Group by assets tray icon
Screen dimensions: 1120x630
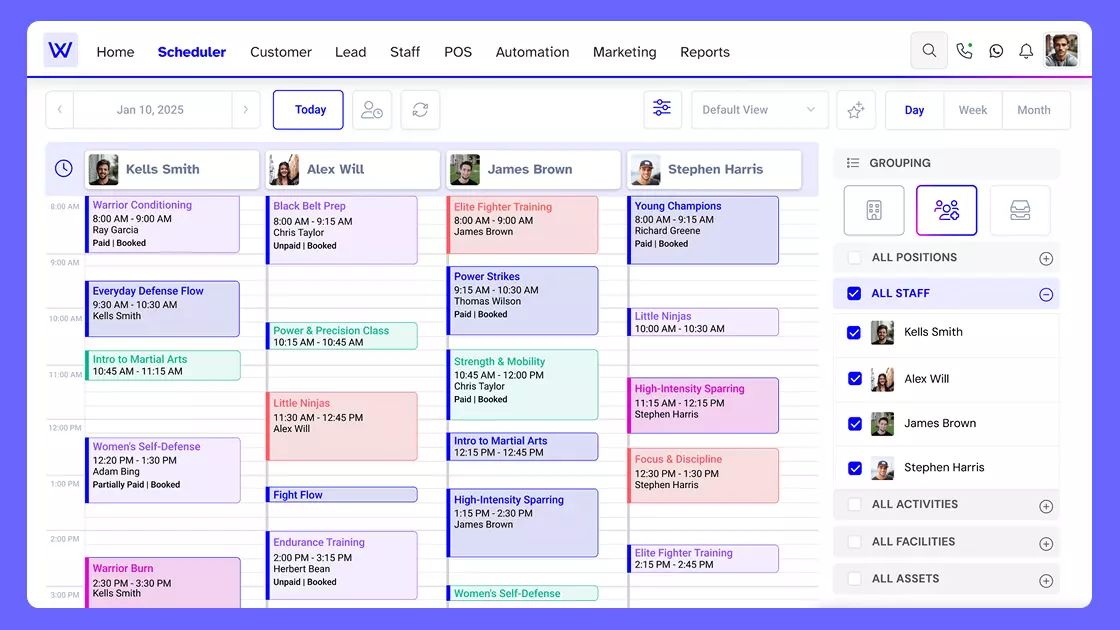click(x=1020, y=210)
